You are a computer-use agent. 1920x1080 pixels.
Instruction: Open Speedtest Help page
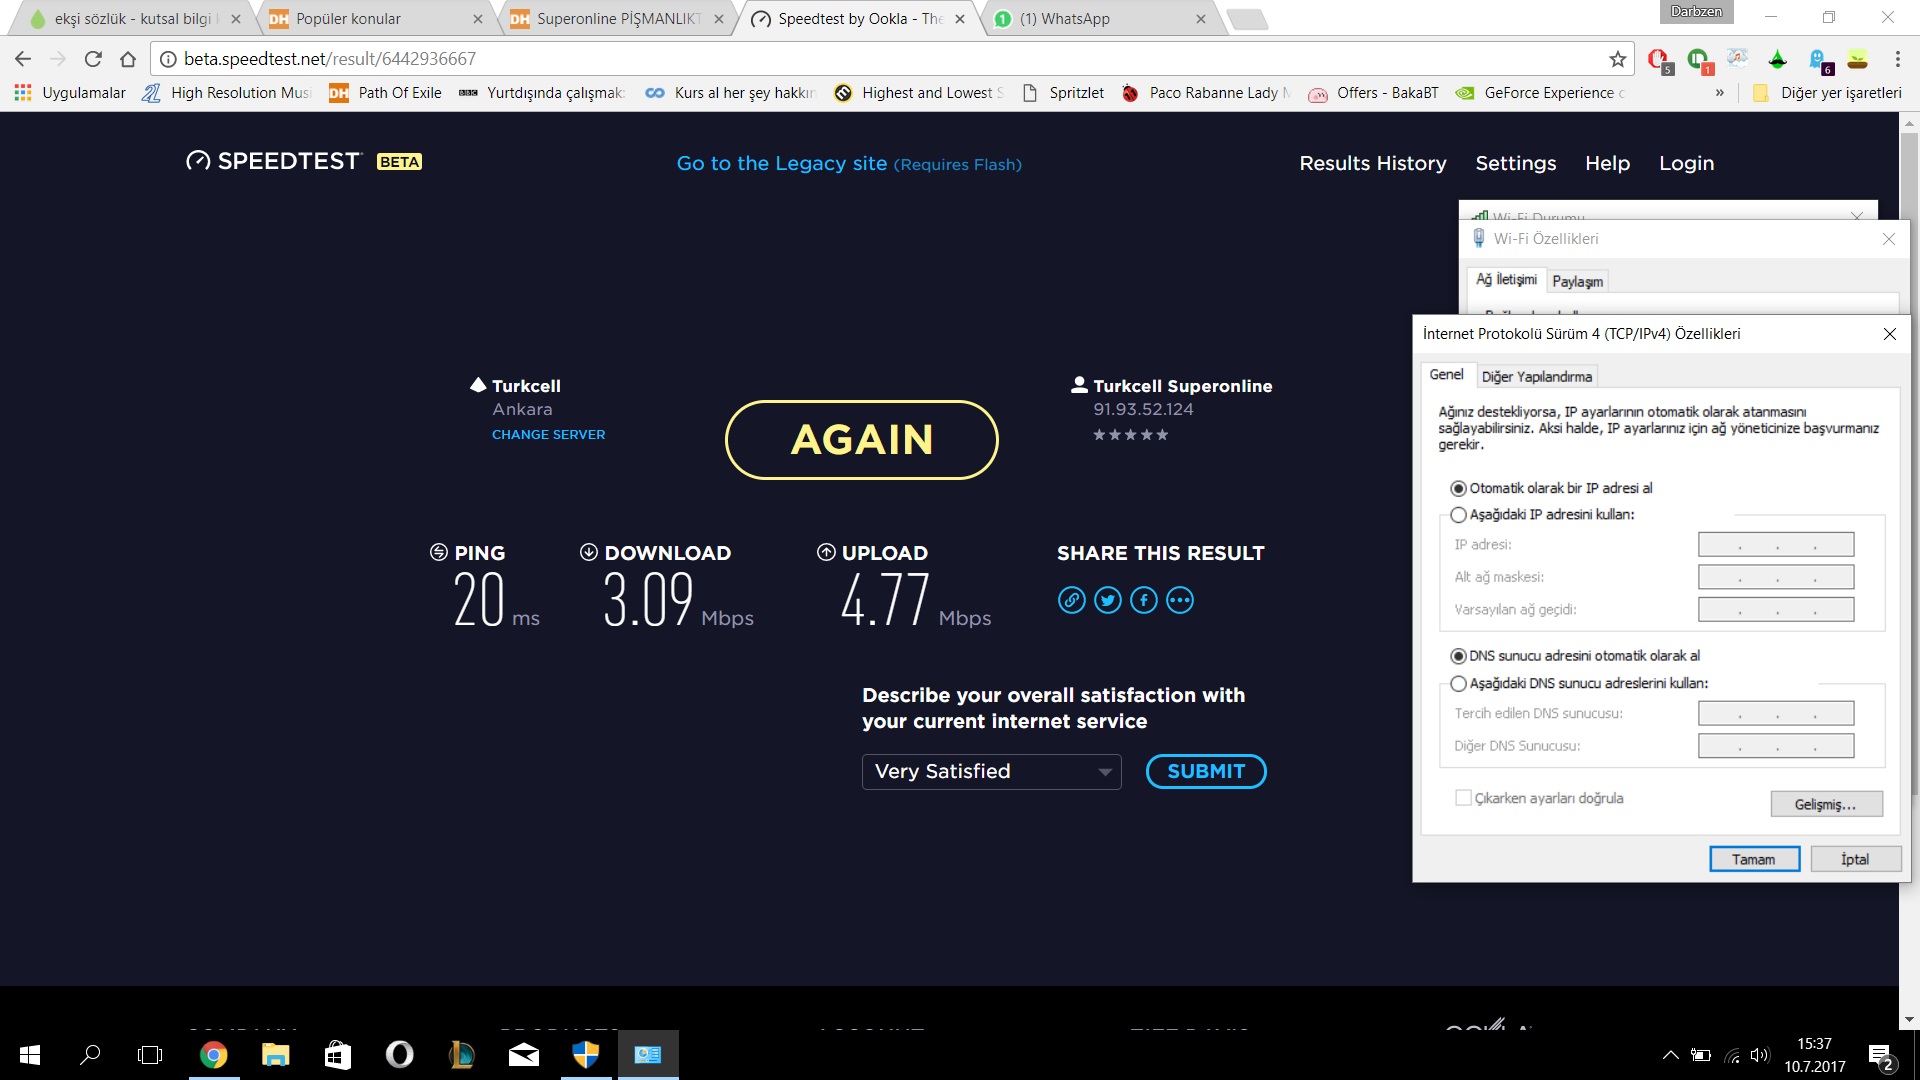[1607, 163]
